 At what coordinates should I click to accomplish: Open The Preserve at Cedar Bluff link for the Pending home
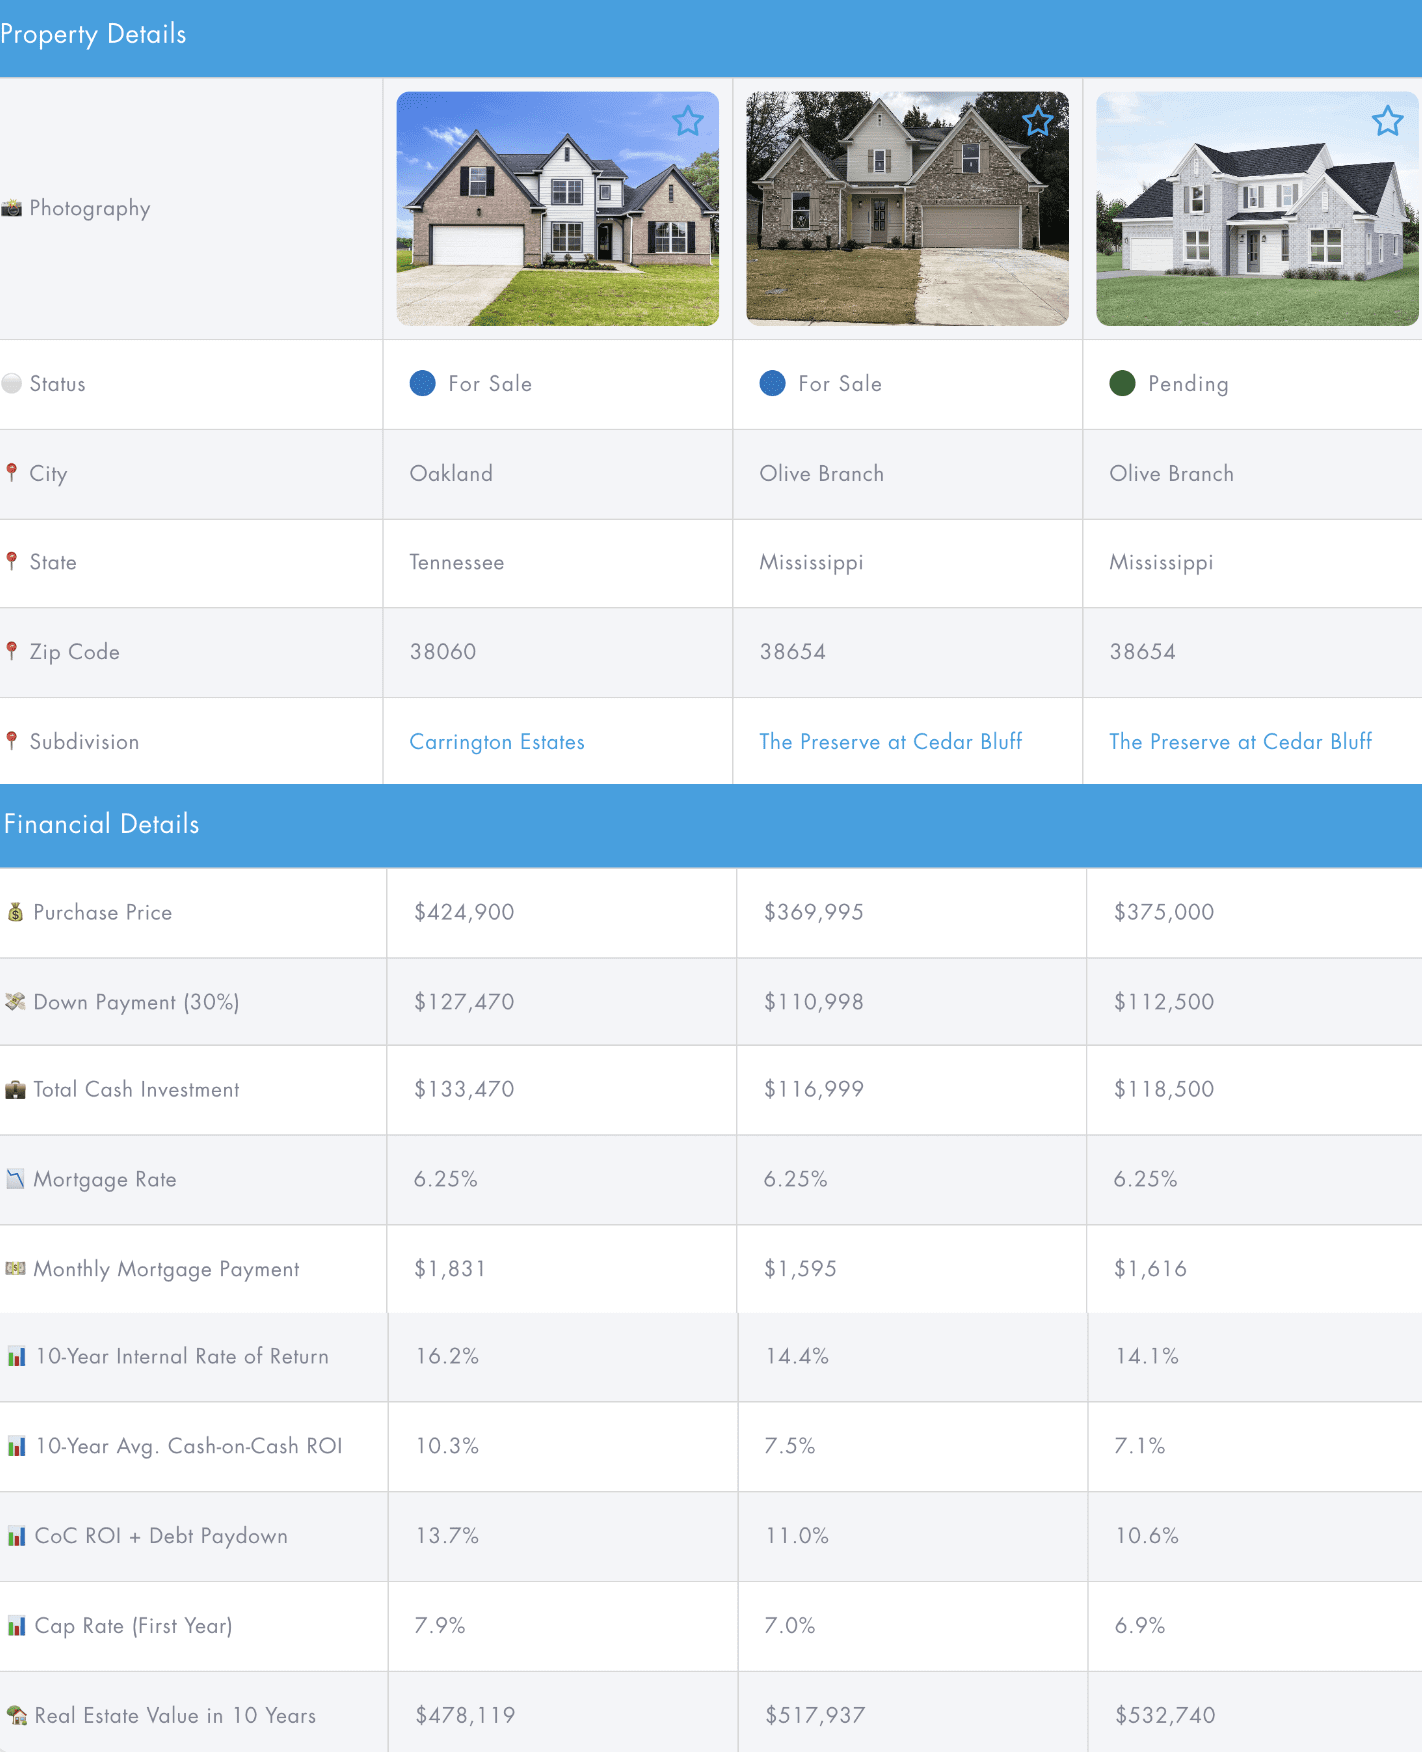click(1240, 742)
